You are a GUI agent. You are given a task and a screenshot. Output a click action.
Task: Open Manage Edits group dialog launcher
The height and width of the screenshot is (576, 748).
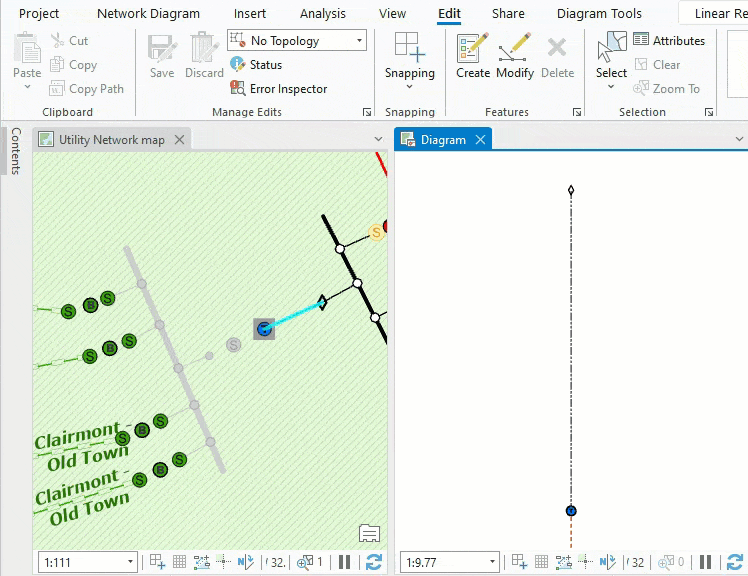click(367, 112)
